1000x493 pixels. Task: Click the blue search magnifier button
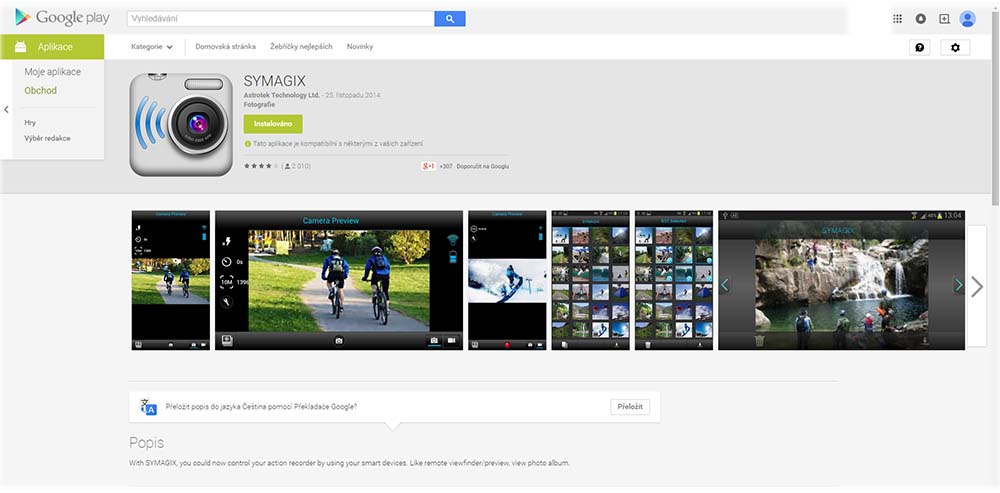[450, 18]
